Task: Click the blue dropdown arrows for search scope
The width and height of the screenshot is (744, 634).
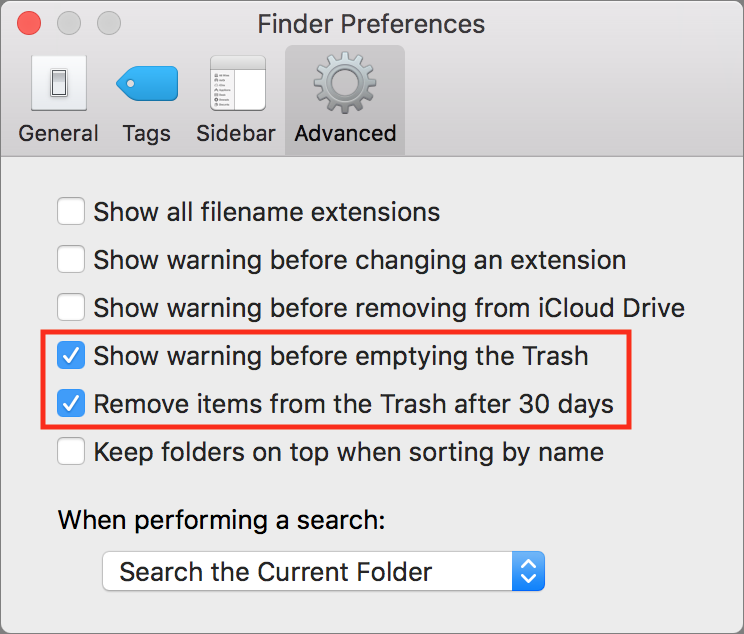Action: 529,571
